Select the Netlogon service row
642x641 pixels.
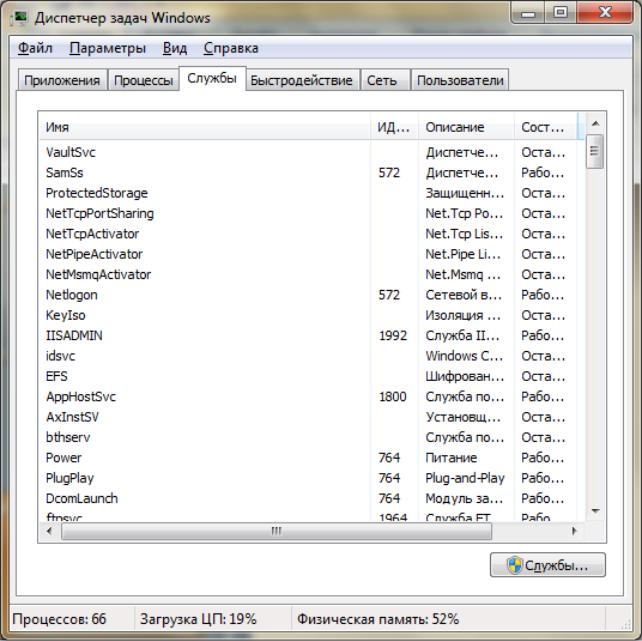coord(308,295)
